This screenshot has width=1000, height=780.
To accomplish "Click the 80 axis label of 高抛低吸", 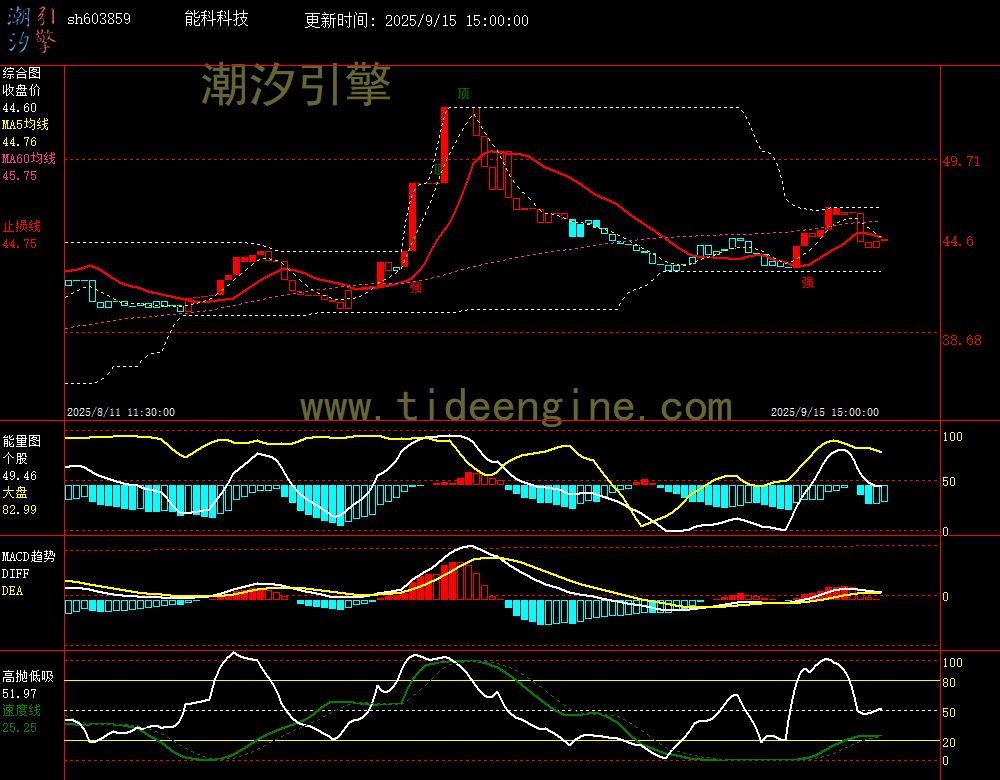I will click(x=949, y=683).
